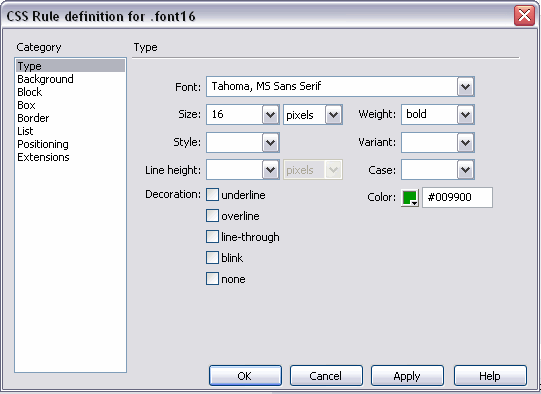Expand the Weight dropdown showing bold
The image size is (541, 394).
[x=465, y=115]
